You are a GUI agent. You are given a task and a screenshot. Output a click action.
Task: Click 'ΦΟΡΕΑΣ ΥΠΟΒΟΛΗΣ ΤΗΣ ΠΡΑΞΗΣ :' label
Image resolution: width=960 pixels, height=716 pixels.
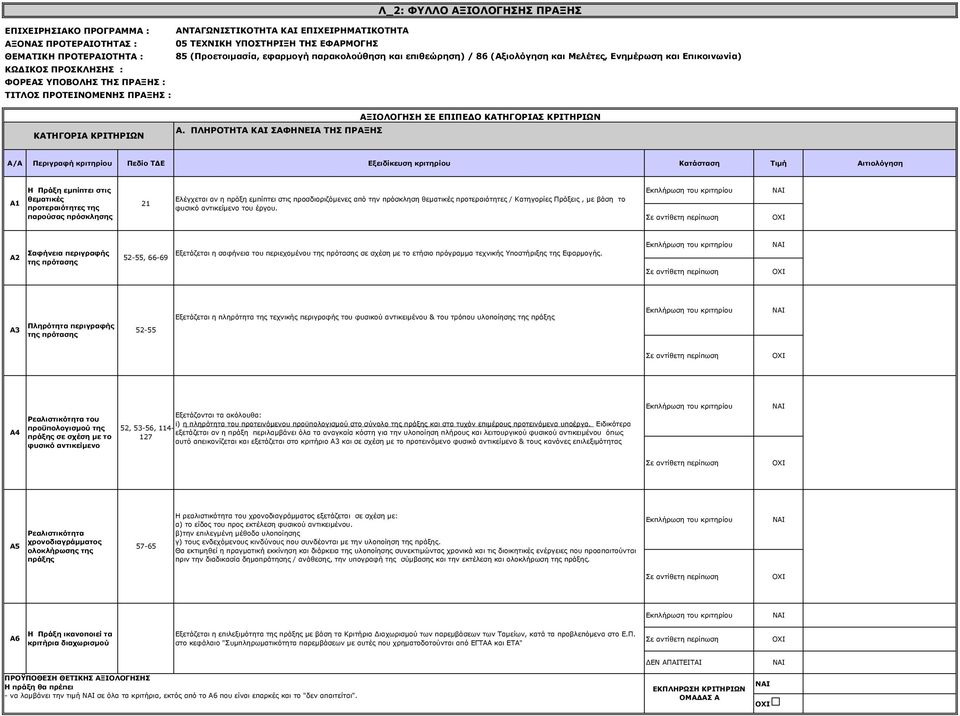85,82
